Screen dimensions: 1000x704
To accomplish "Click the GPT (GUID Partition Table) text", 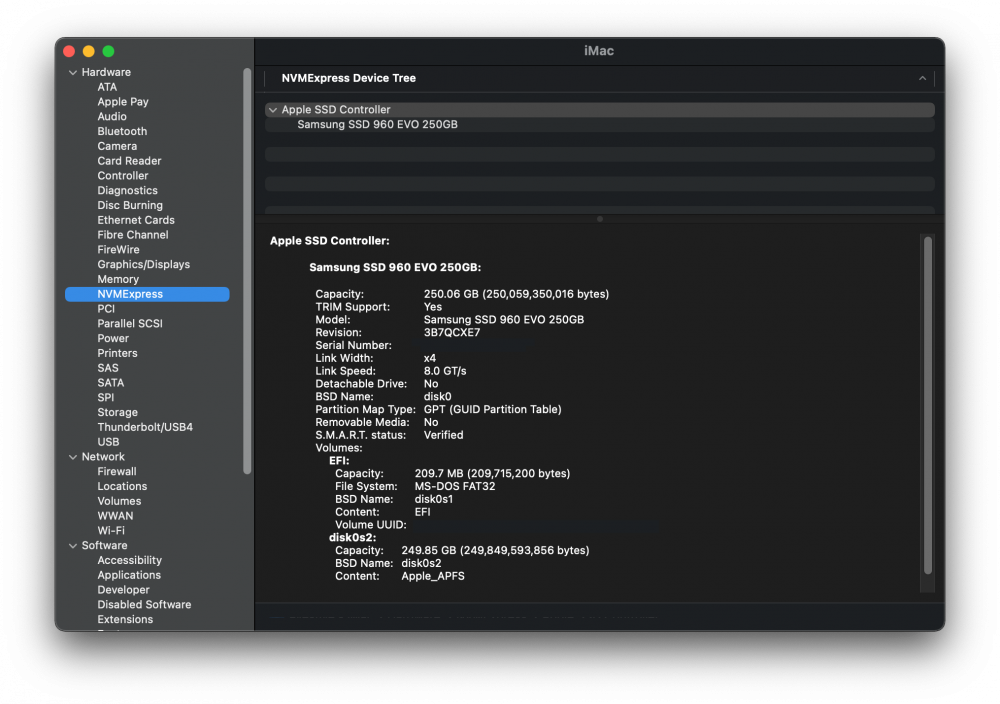I will click(492, 409).
